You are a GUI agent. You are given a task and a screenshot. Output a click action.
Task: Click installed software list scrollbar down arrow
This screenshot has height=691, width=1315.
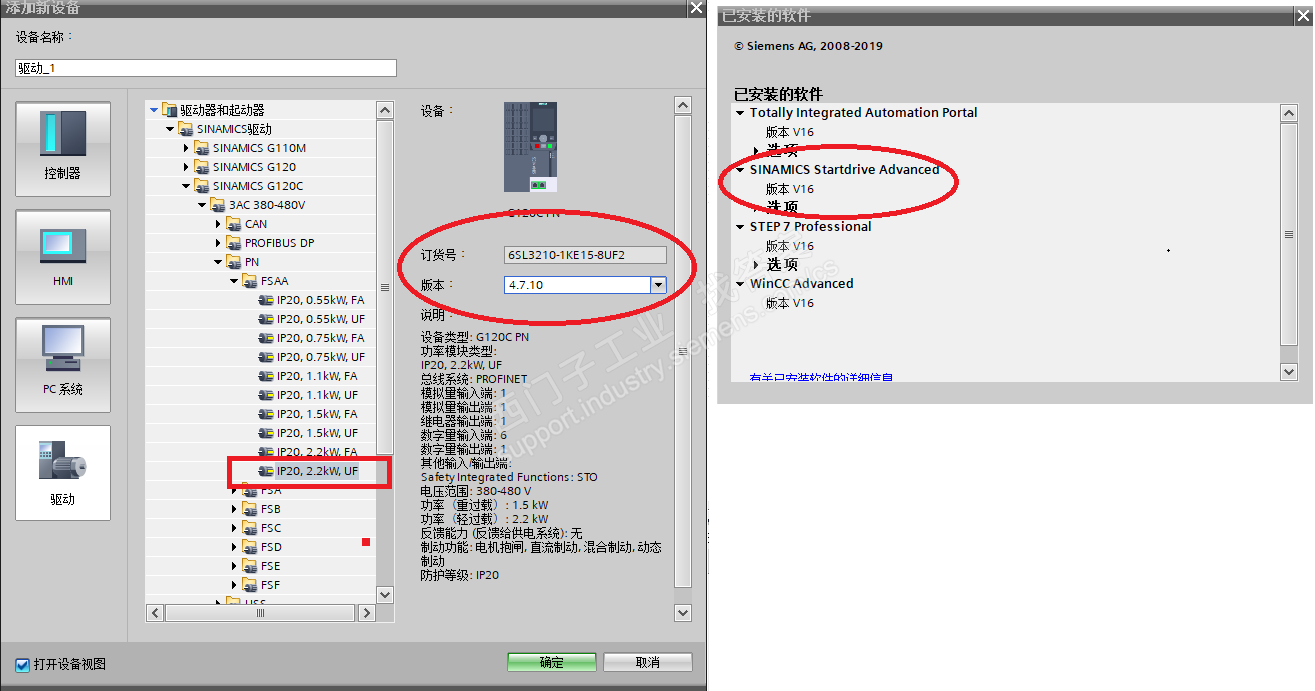1289,371
